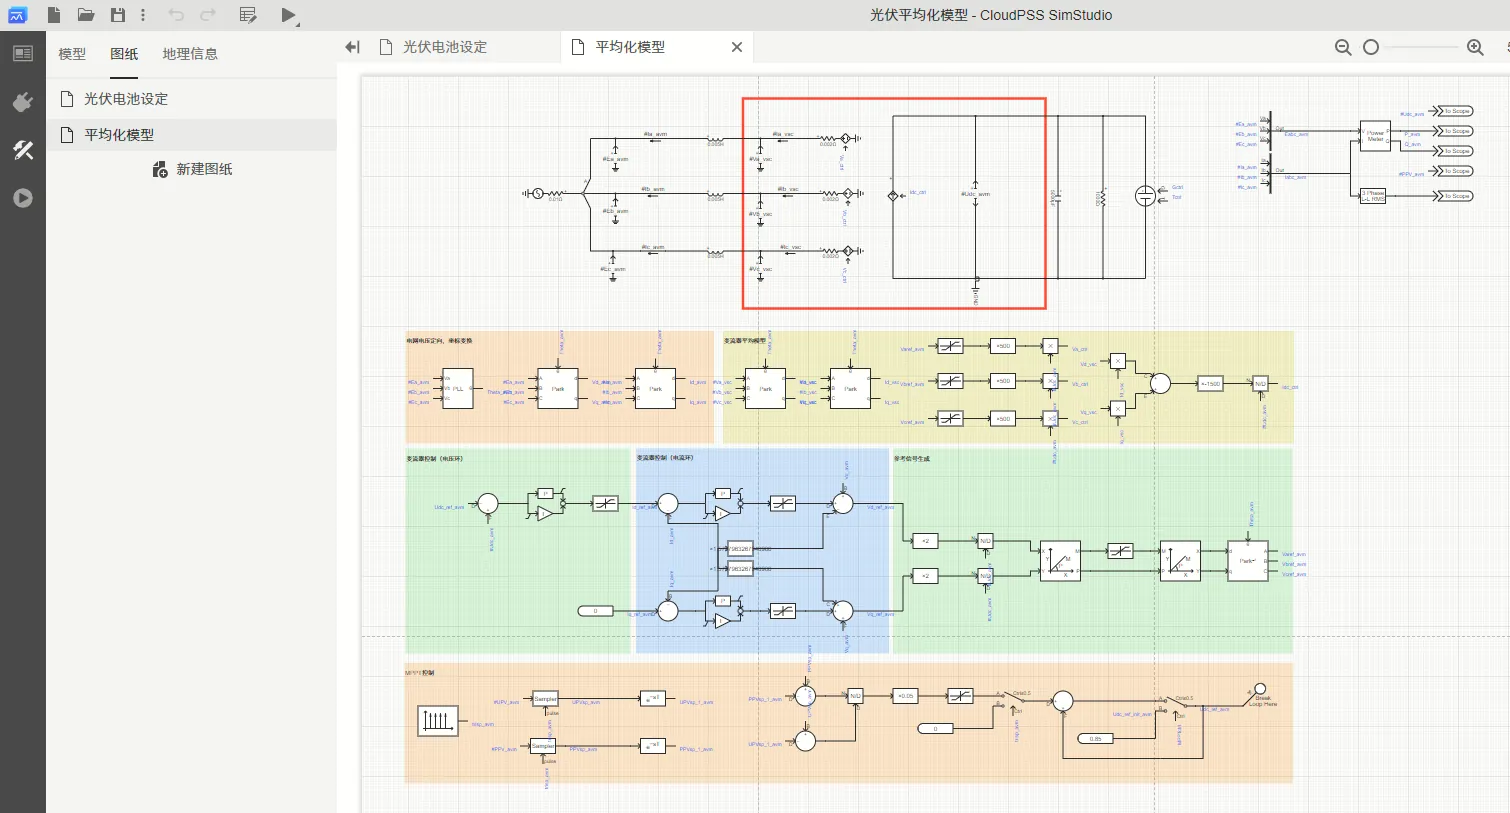Switch to the 地理信息 tab
The image size is (1510, 813).
(x=190, y=54)
